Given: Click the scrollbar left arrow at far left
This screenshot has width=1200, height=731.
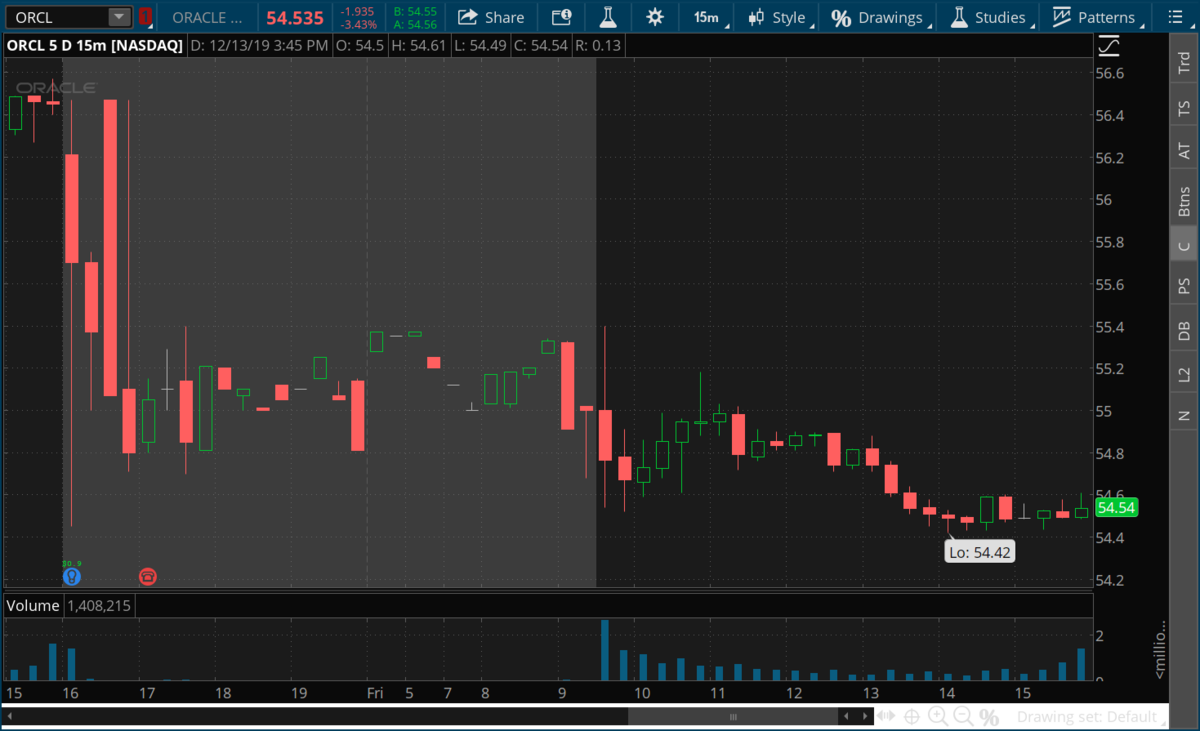Looking at the screenshot, I should [9, 716].
